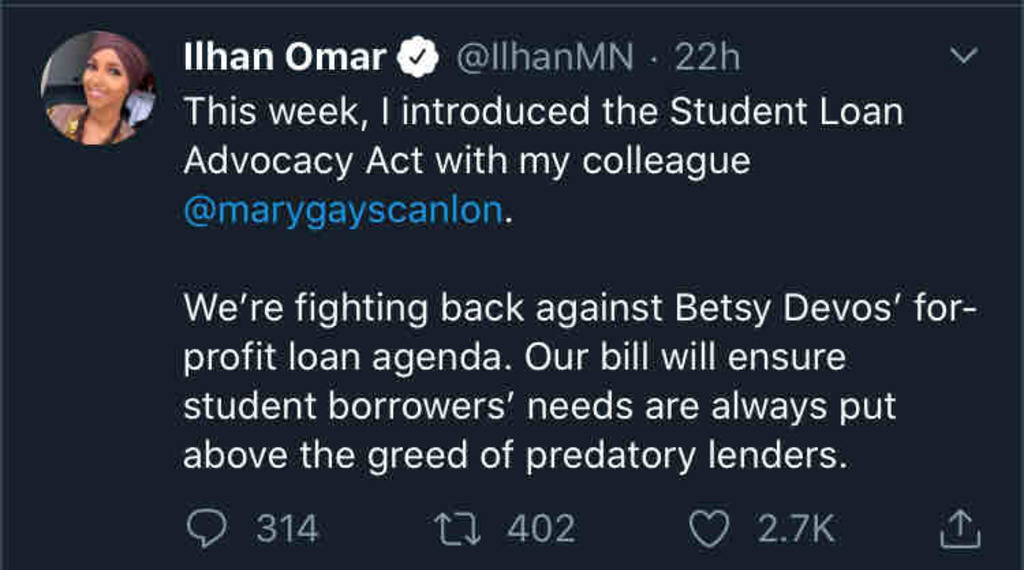Viewport: 1024px width, 570px height.
Task: Open the profile picture avatar
Action: [x=97, y=89]
